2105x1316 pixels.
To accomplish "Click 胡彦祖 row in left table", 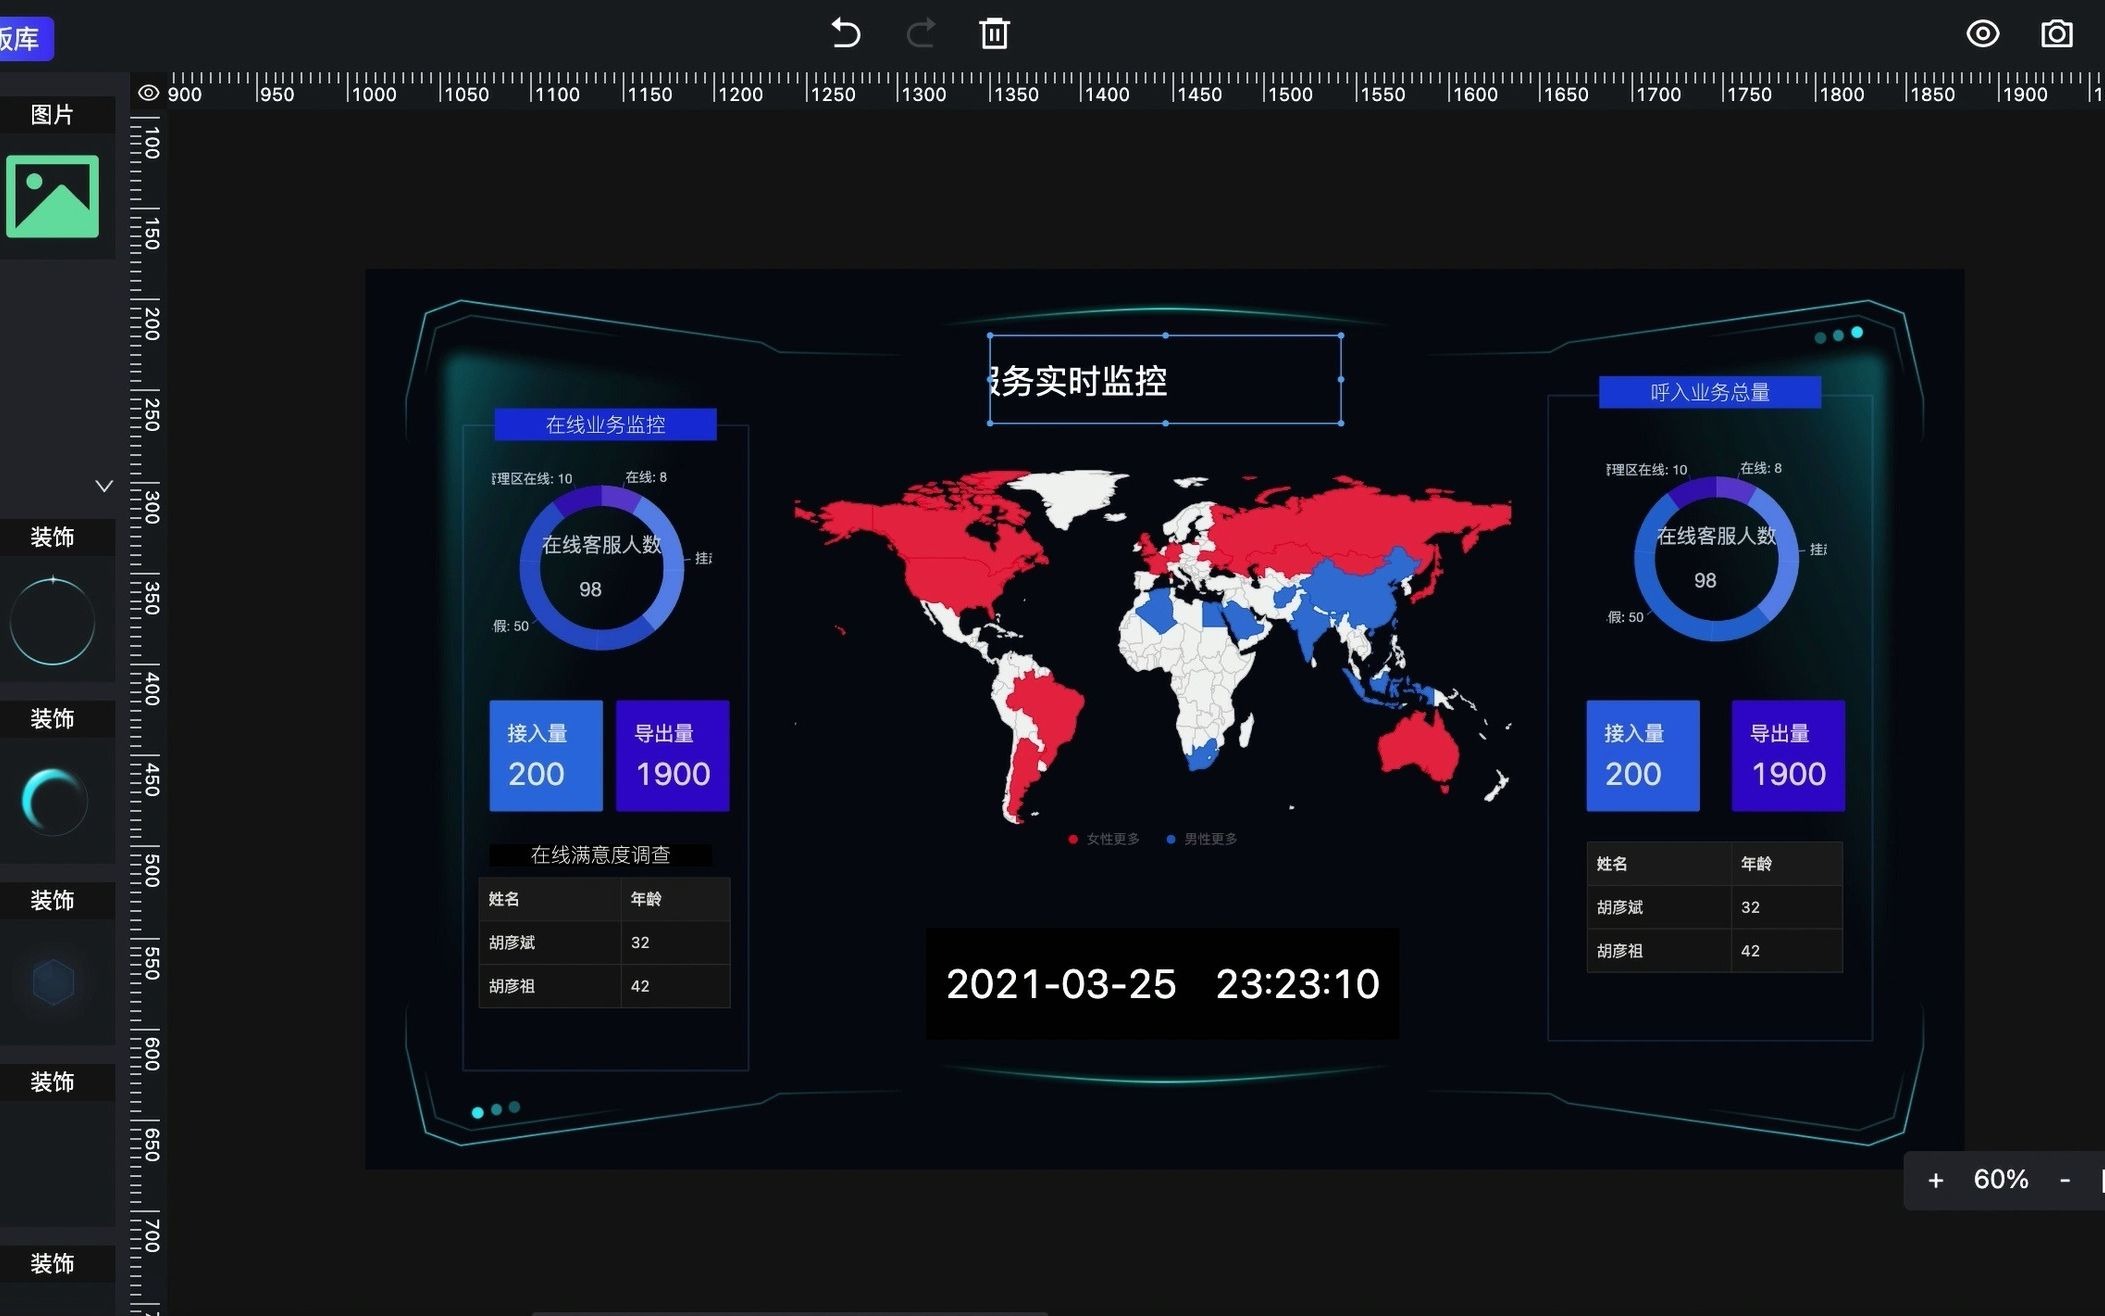I will click(604, 986).
